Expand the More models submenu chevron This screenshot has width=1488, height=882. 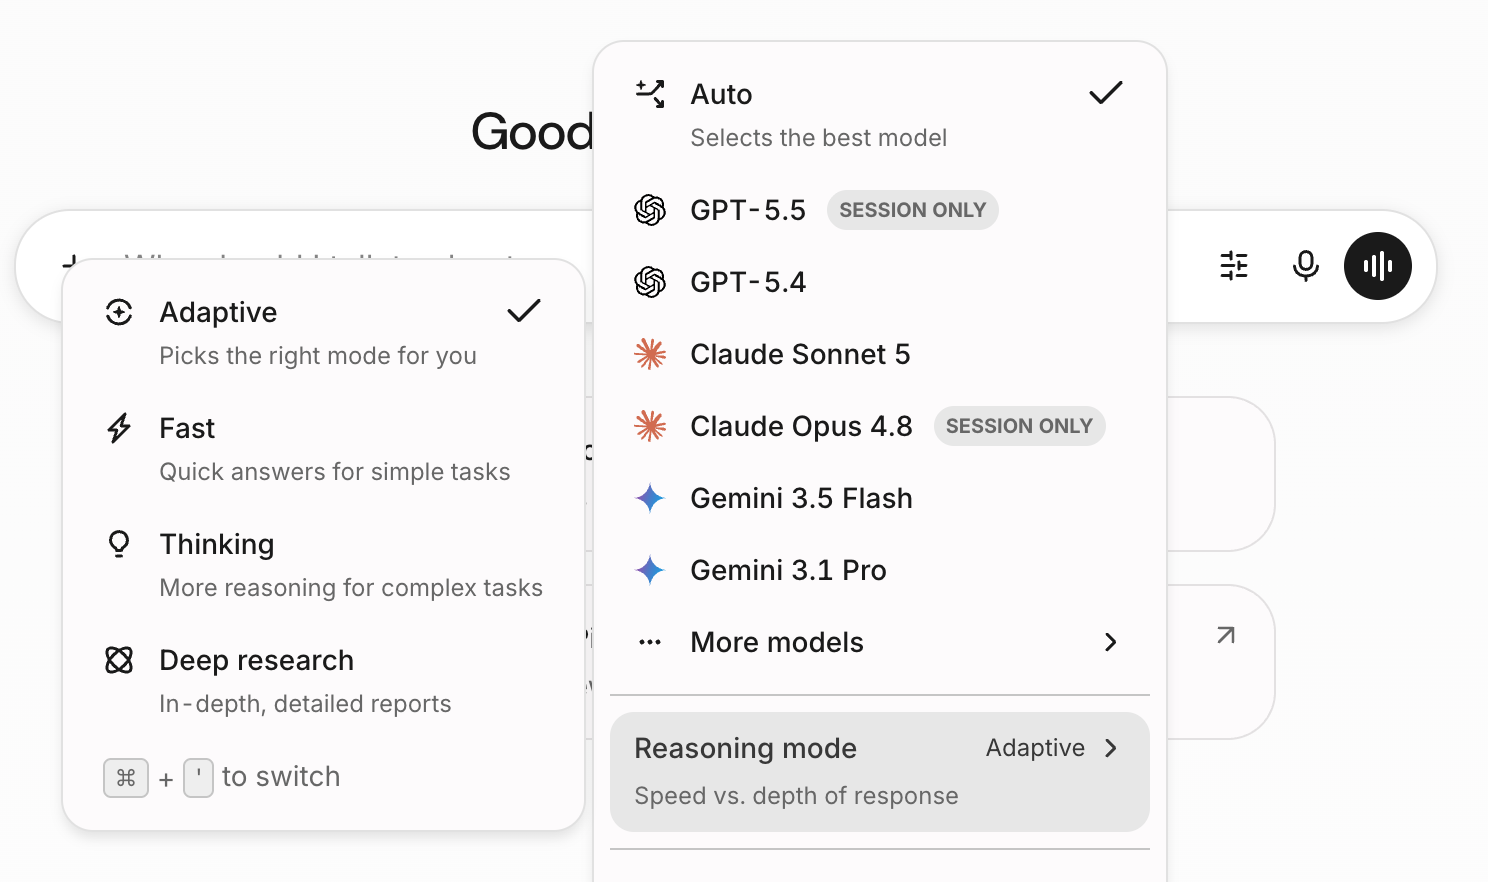point(1110,642)
